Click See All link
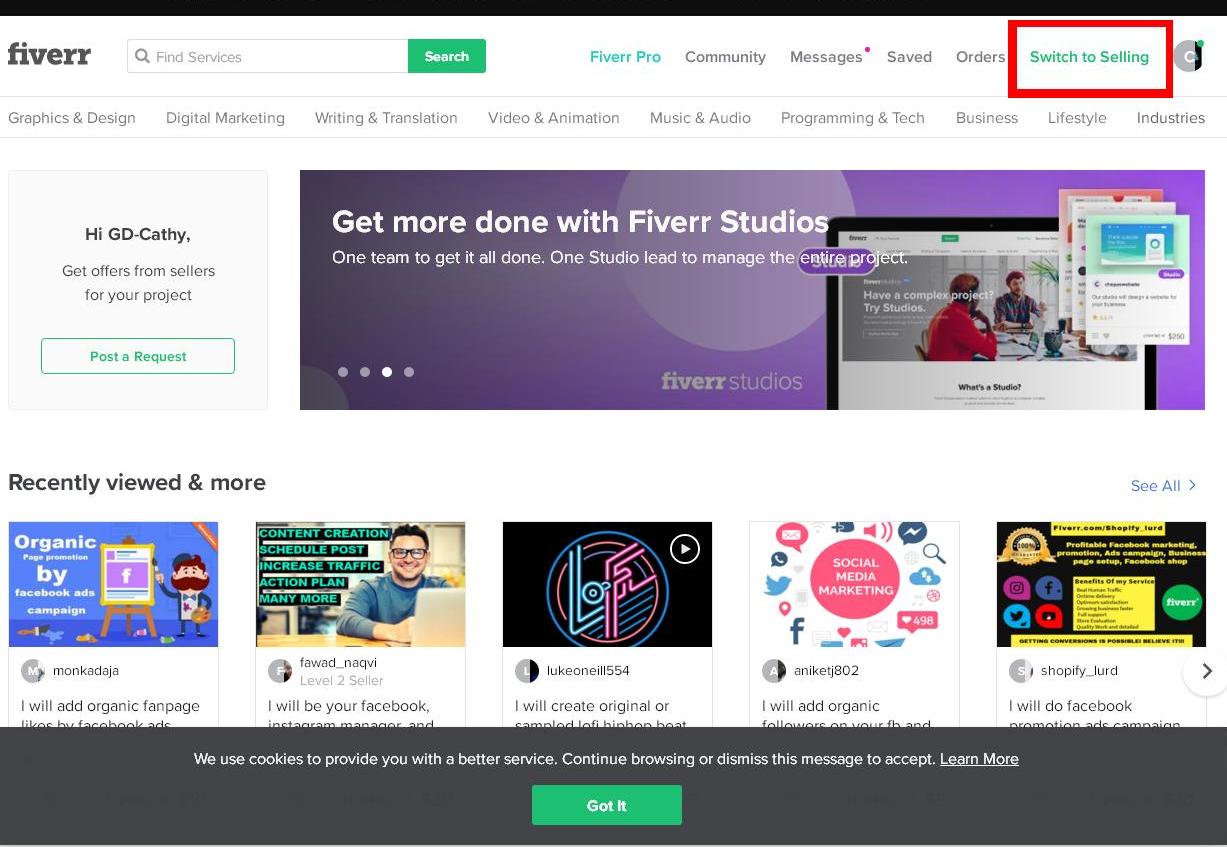The image size is (1227, 847). tap(1163, 486)
